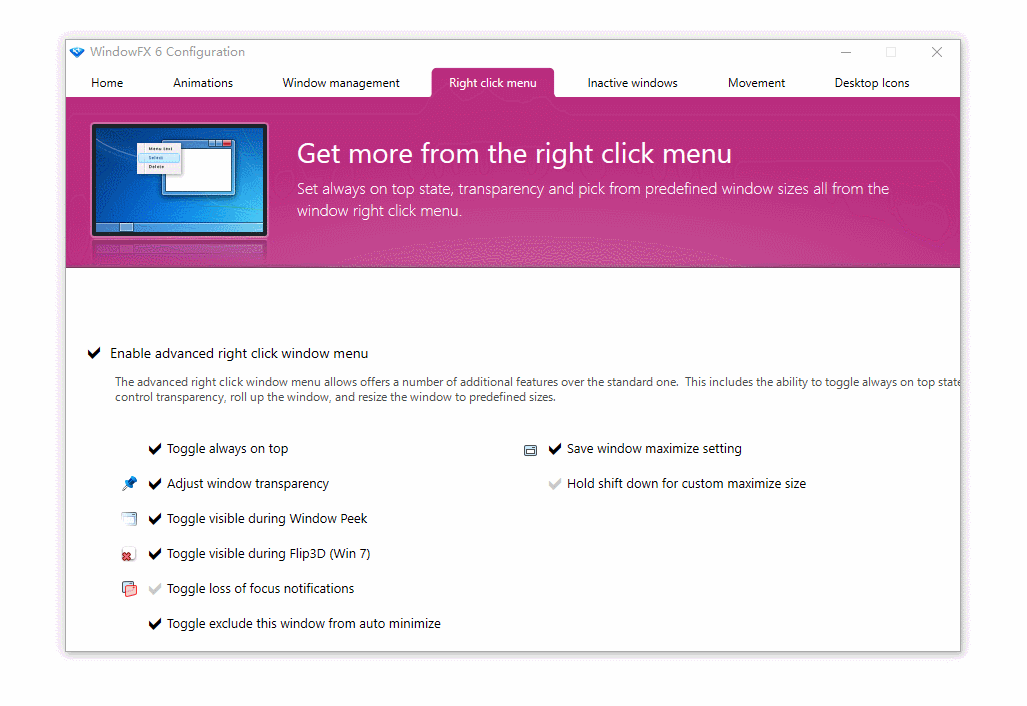Click the red window icon beside focus notifications
The image size is (1027, 706).
pyautogui.click(x=130, y=589)
